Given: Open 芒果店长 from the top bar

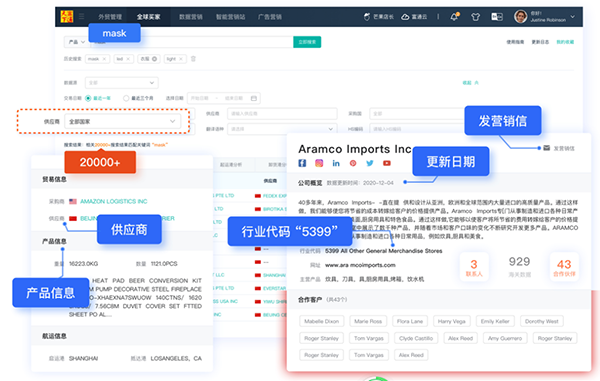Looking at the screenshot, I should point(378,17).
